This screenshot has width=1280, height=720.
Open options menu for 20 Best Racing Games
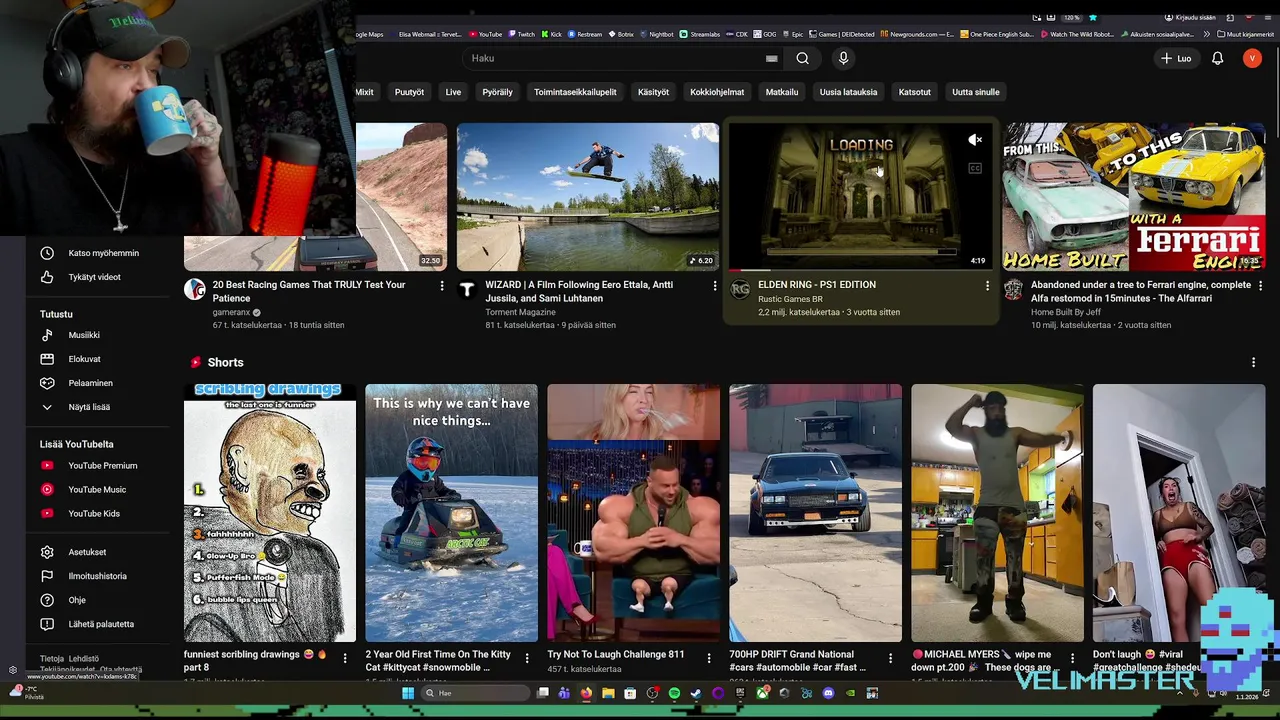pos(442,286)
